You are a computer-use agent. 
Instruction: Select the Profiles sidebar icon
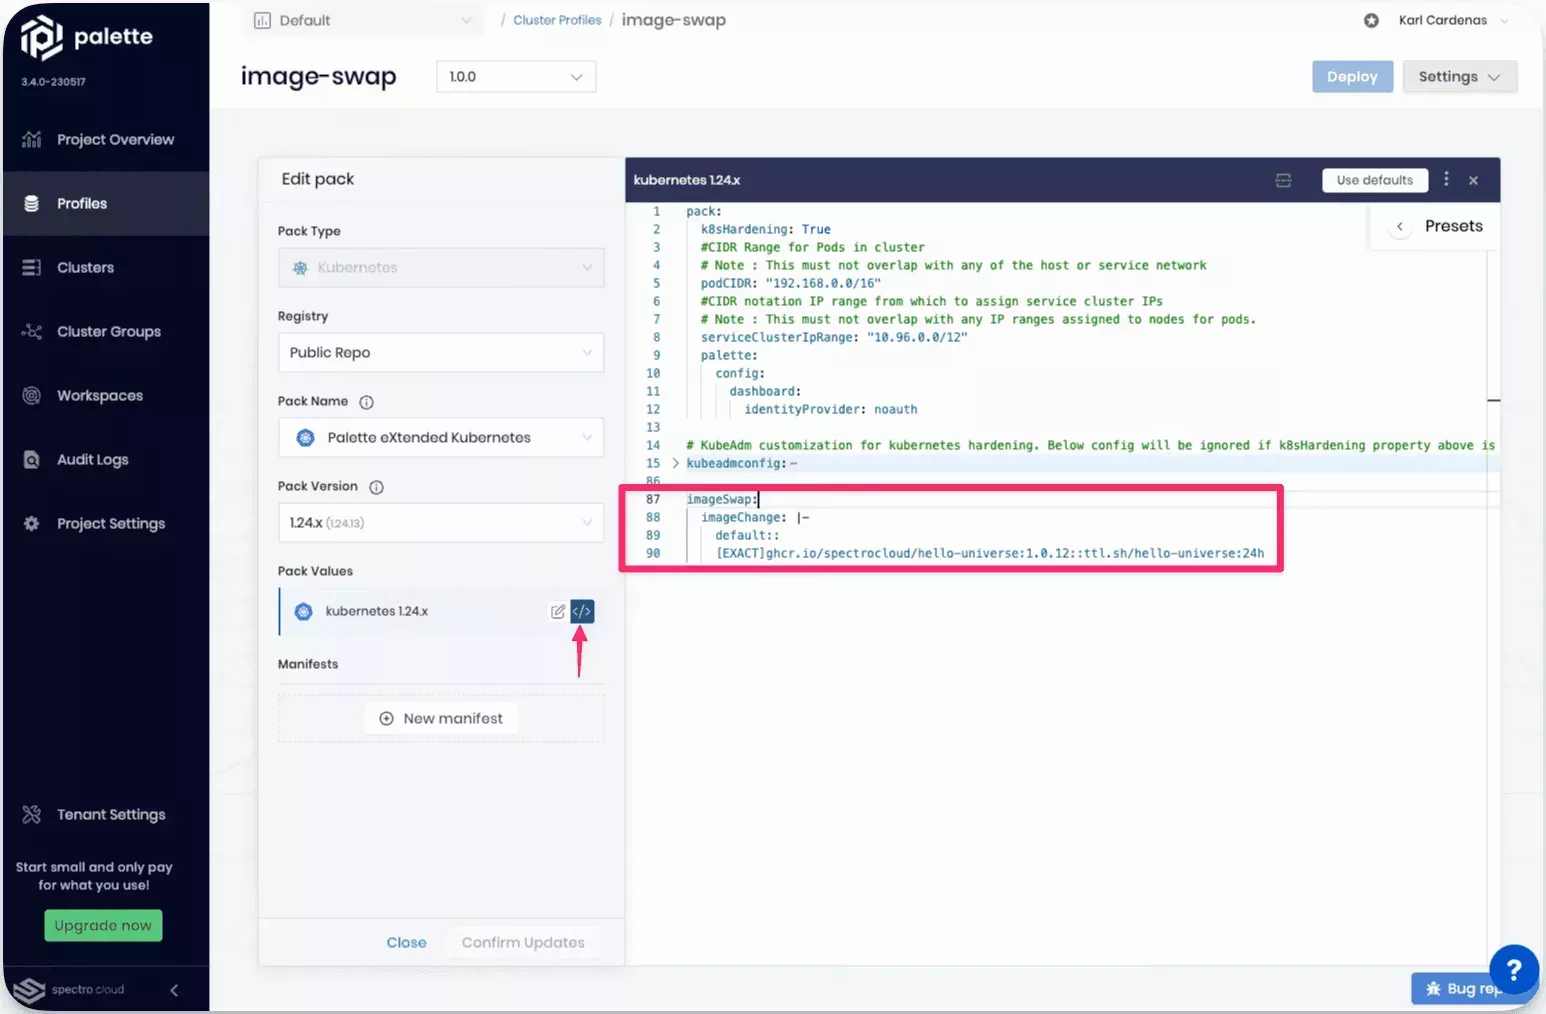click(33, 203)
